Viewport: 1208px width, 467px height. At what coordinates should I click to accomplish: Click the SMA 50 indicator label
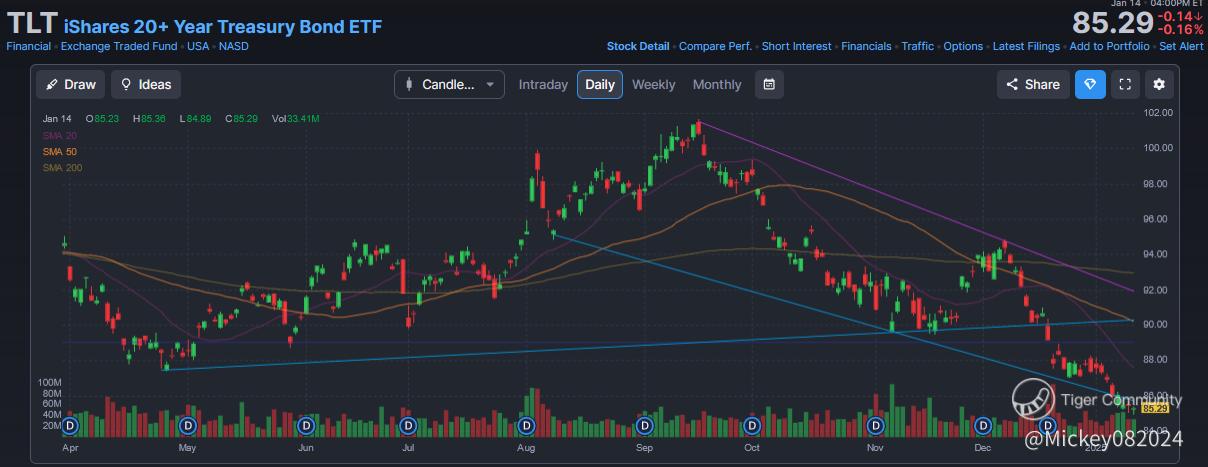click(x=55, y=151)
